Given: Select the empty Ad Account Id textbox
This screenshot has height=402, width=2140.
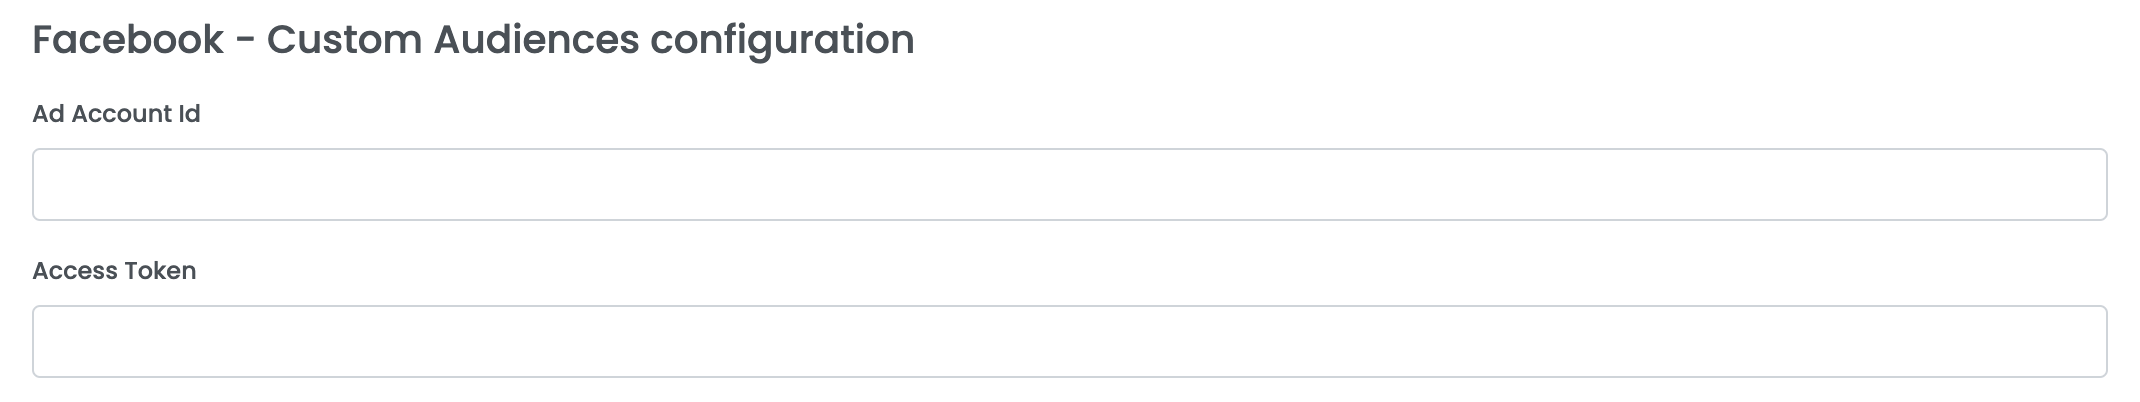Looking at the screenshot, I should click(1069, 184).
